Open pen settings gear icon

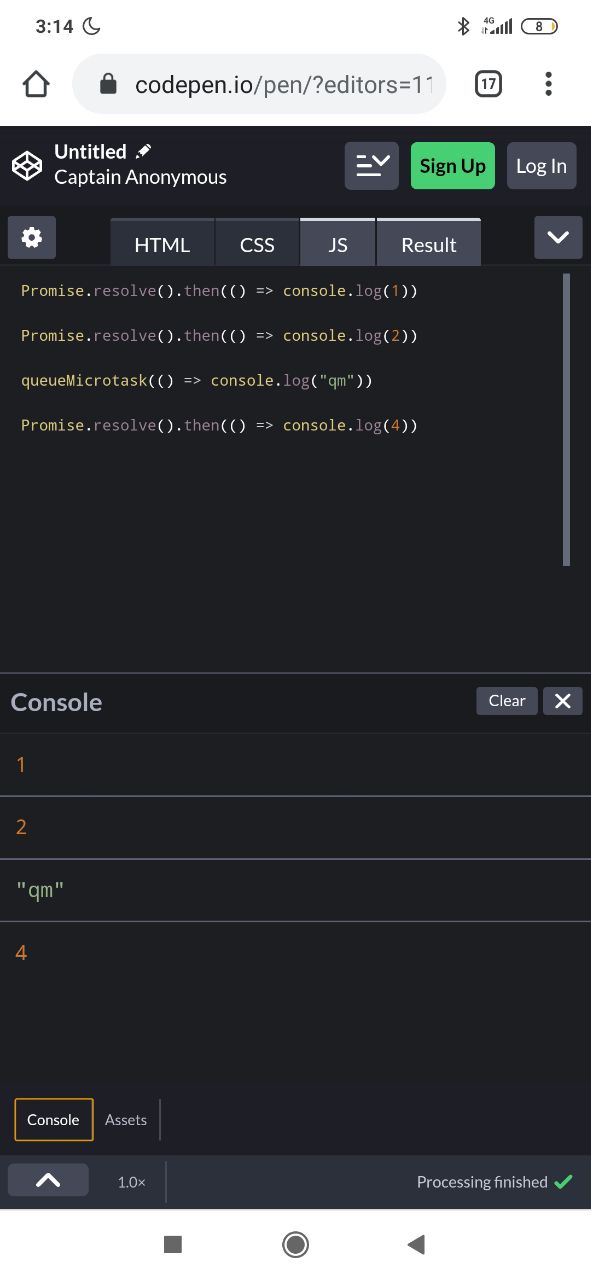coord(32,237)
